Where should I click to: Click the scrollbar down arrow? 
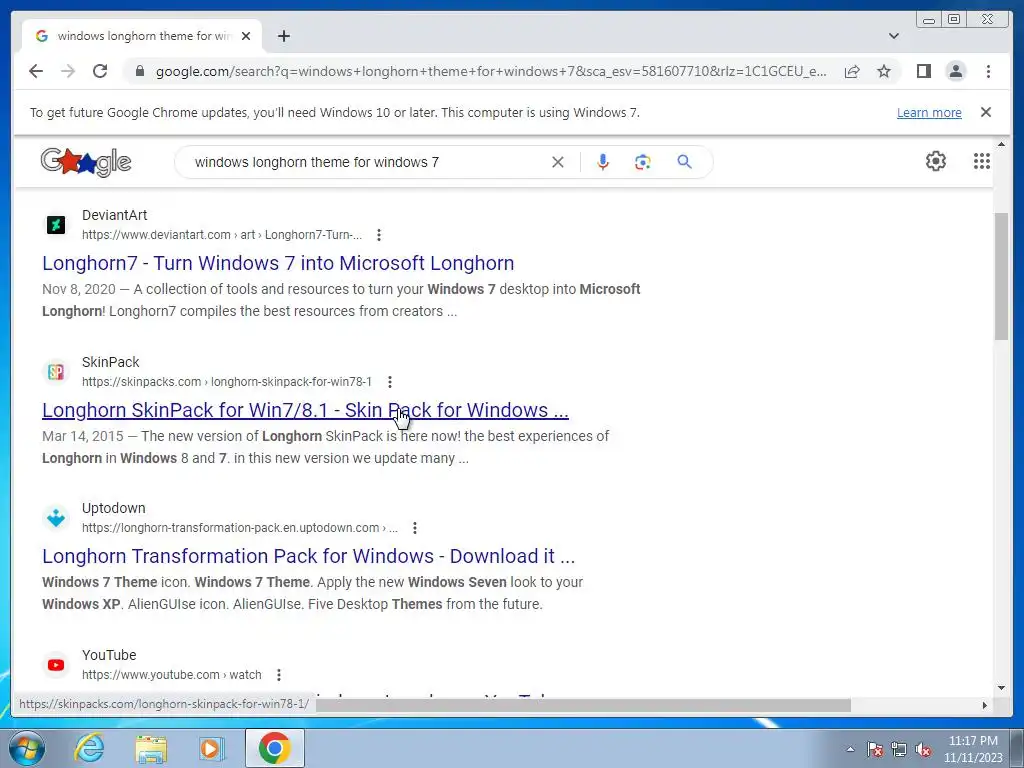pos(1001,688)
